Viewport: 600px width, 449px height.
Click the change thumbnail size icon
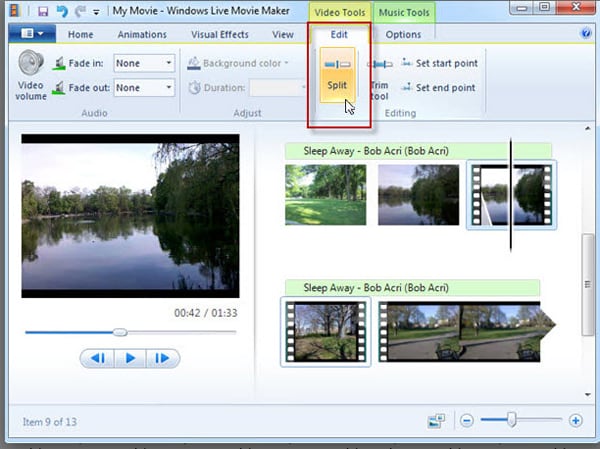[436, 421]
